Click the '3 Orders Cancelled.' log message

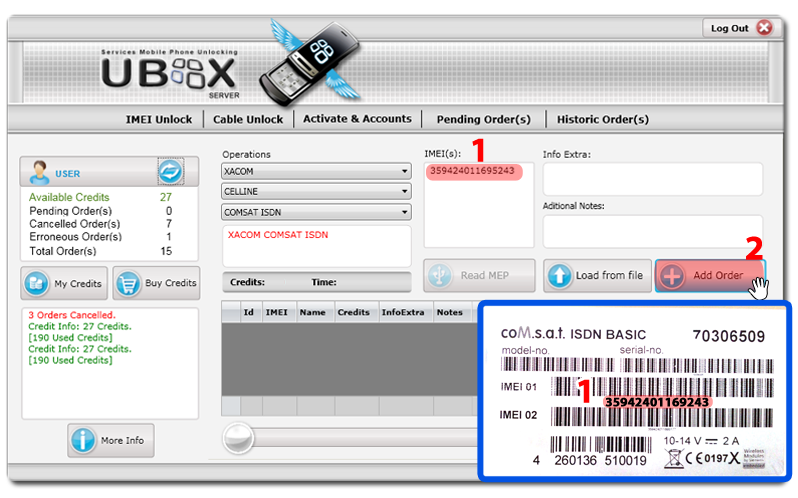72,315
